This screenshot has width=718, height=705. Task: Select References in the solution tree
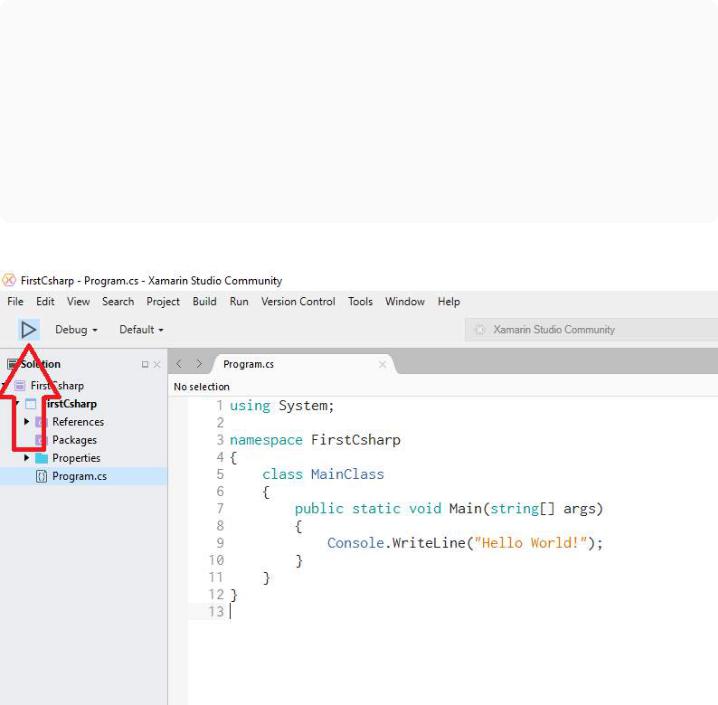tap(78, 422)
